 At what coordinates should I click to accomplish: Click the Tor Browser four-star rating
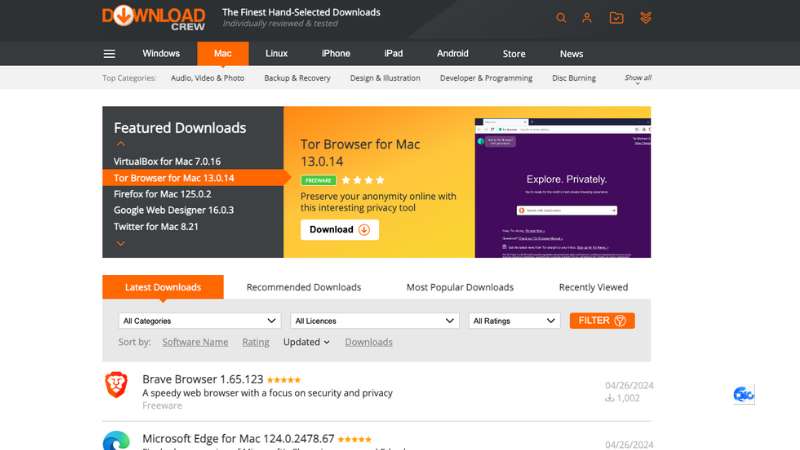363,180
